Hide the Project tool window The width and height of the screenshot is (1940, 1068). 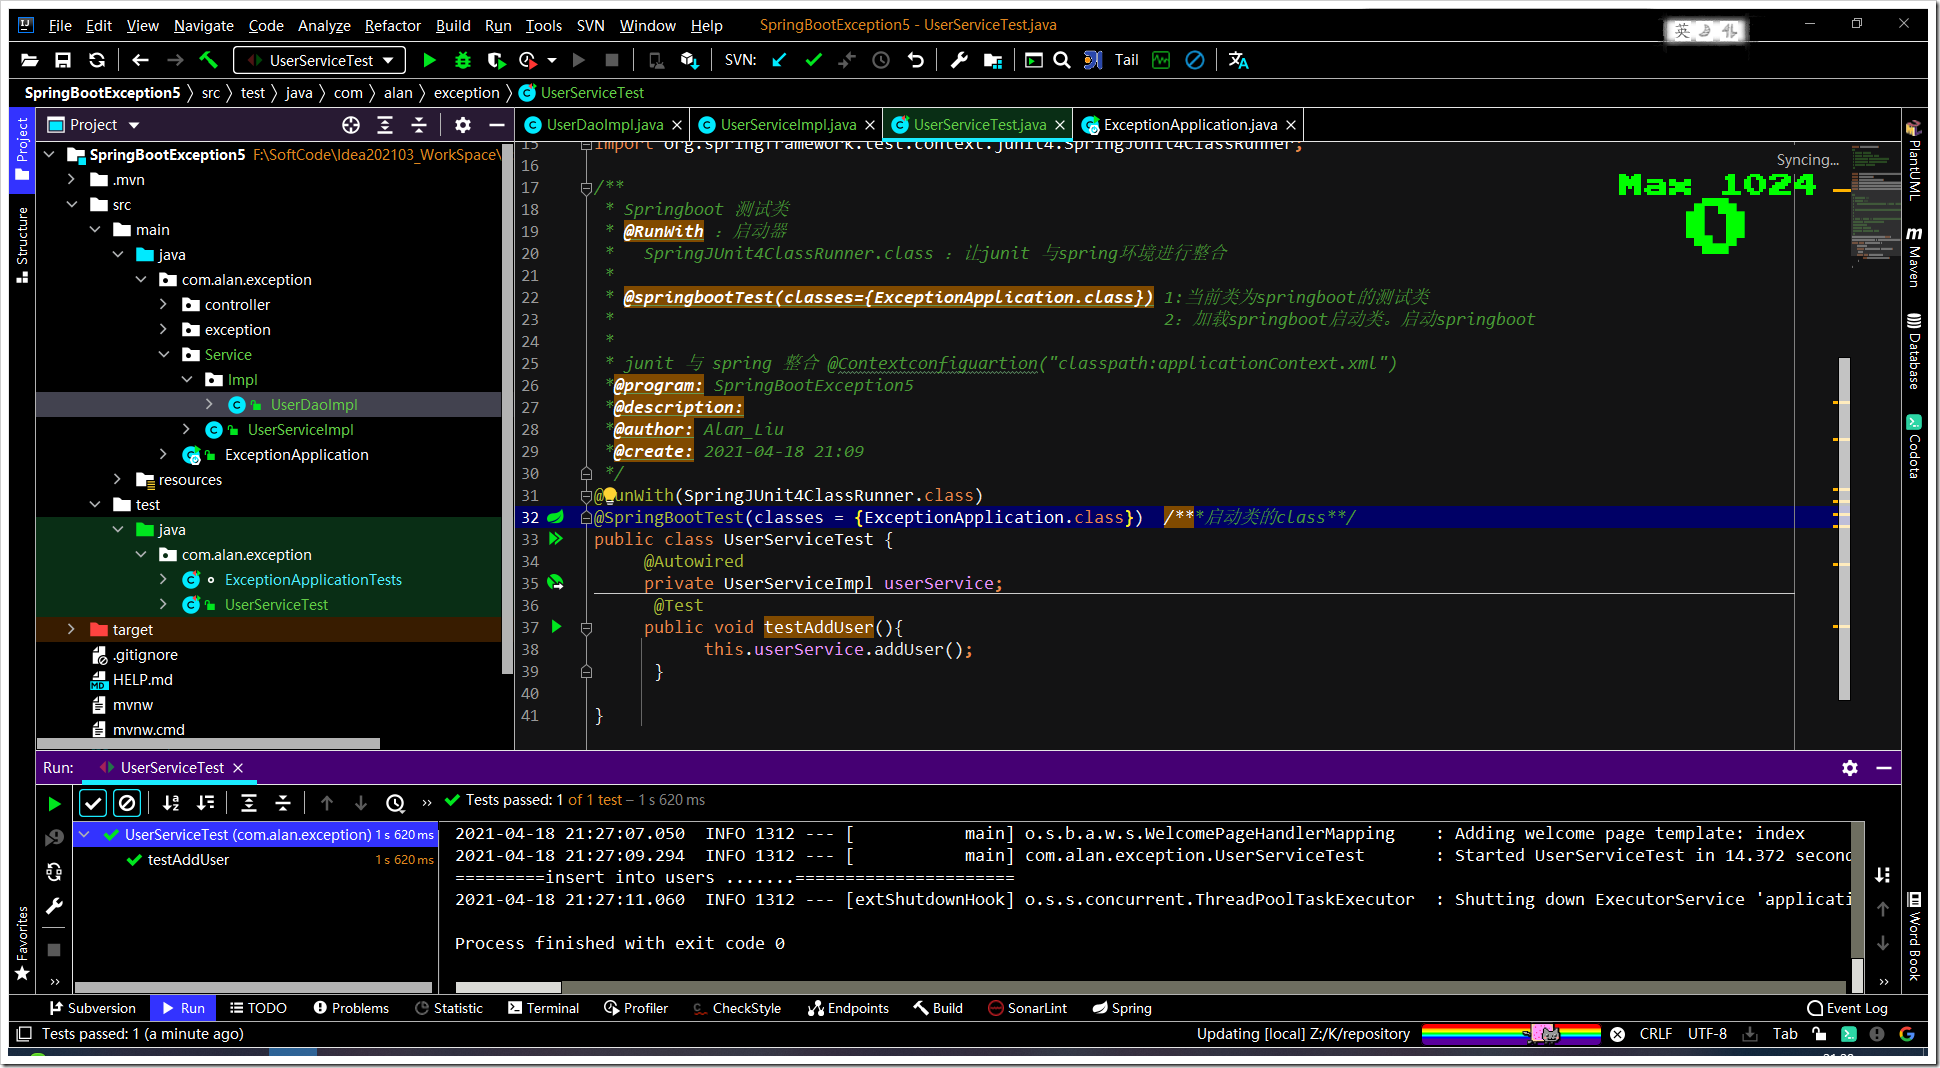496,125
